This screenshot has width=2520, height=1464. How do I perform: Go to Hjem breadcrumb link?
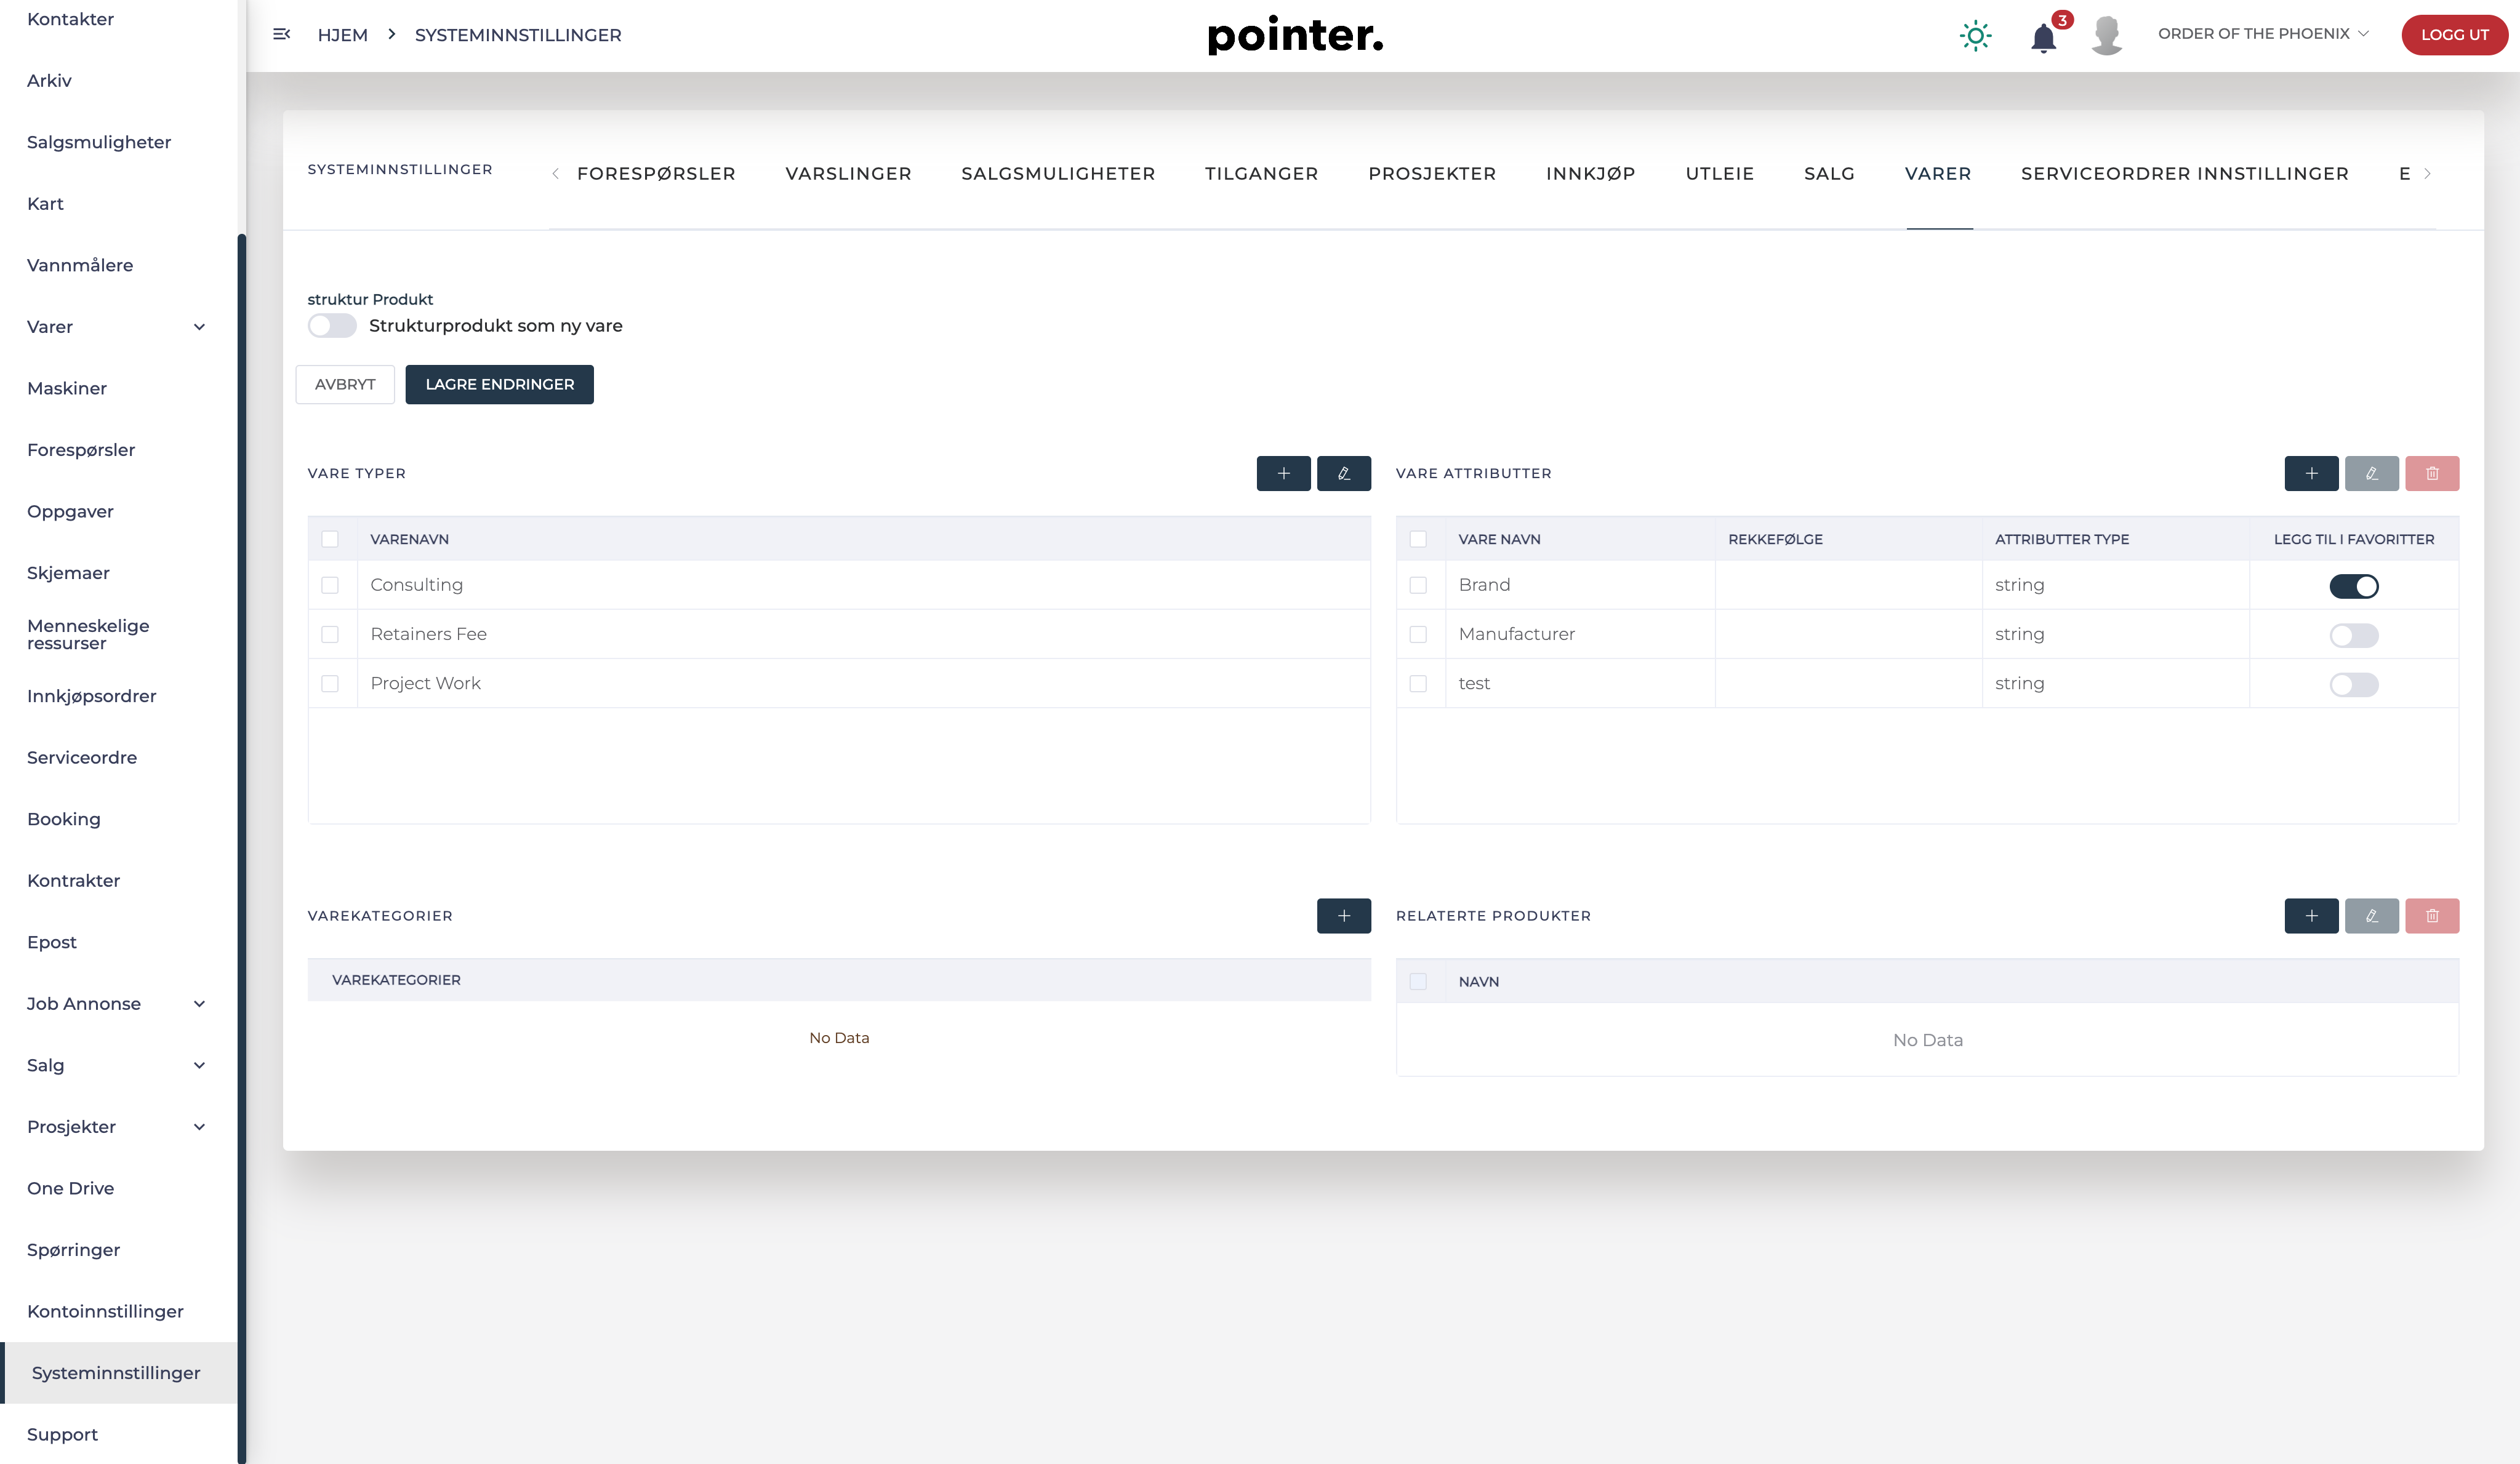[342, 35]
